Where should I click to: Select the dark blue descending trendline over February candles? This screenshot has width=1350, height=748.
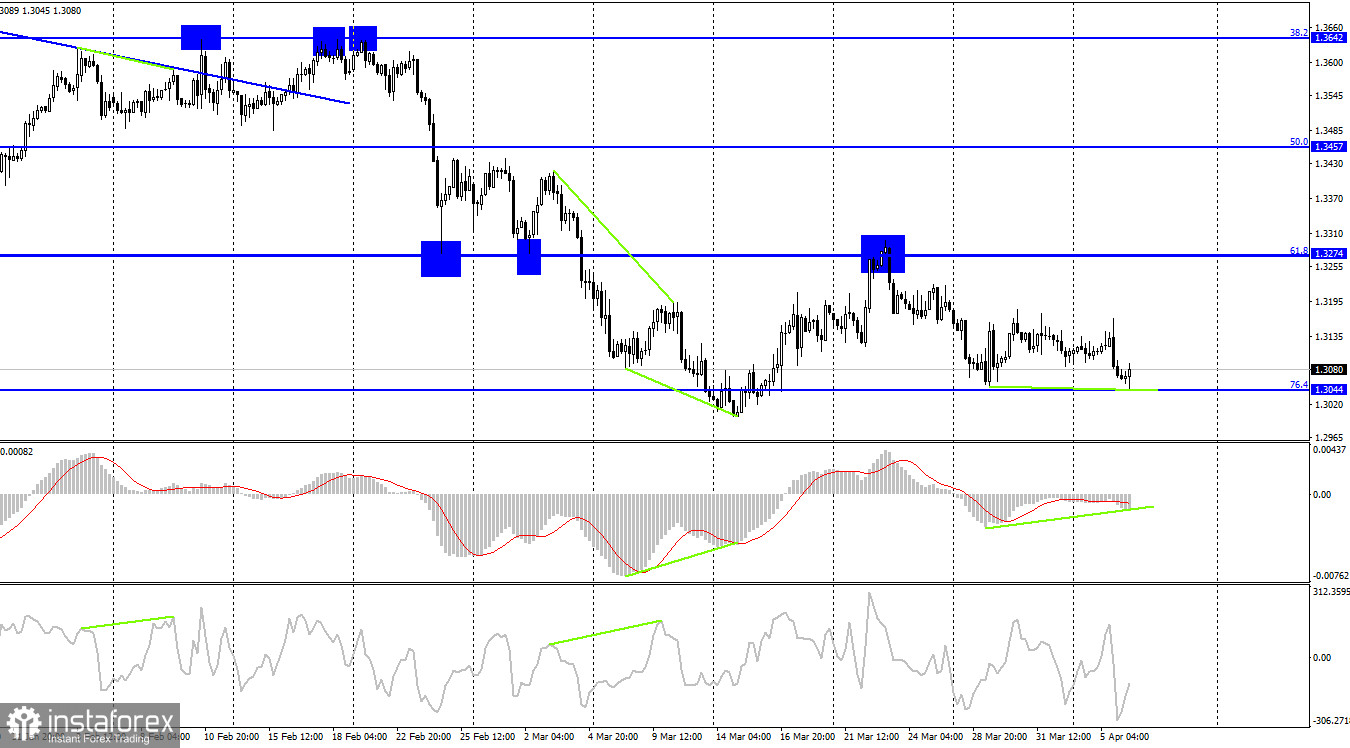click(x=175, y=67)
